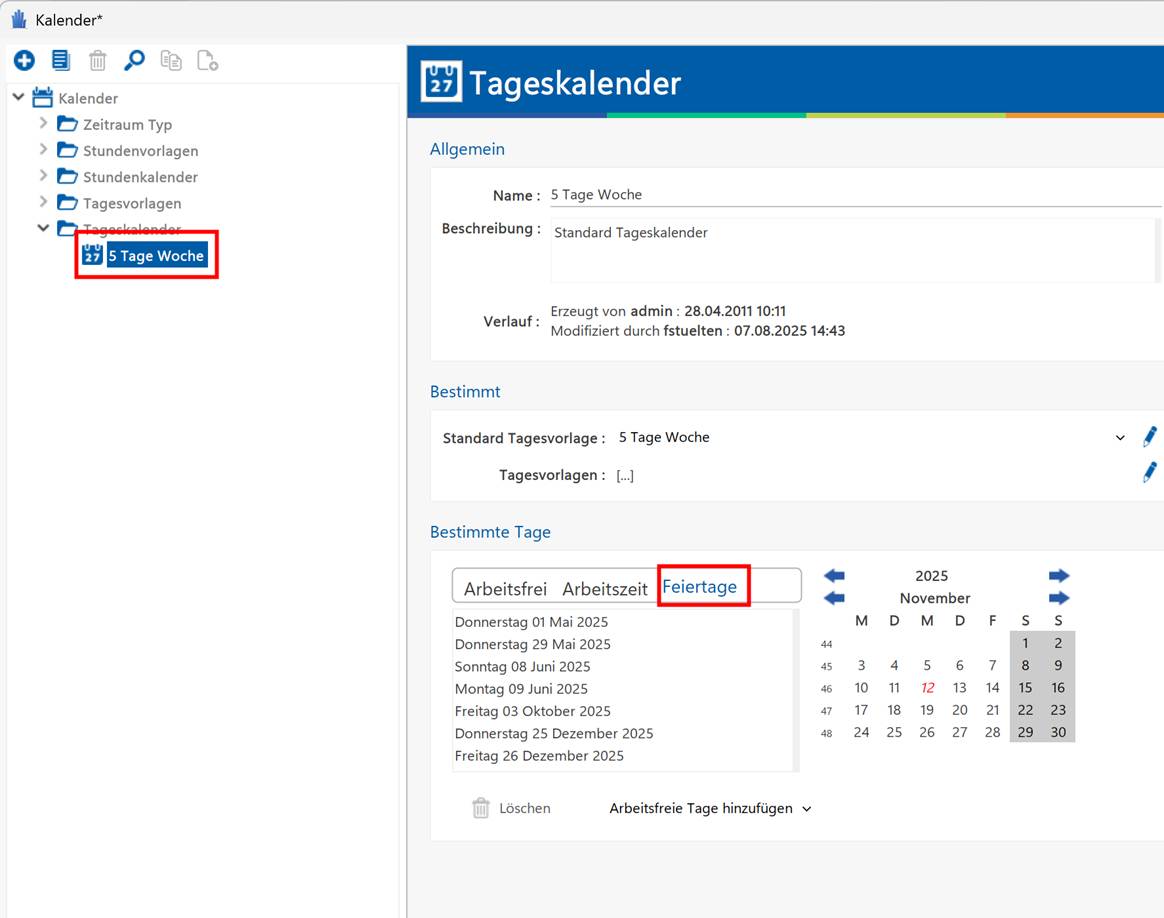Click the copy documents icon in the toolbar

click(x=171, y=60)
